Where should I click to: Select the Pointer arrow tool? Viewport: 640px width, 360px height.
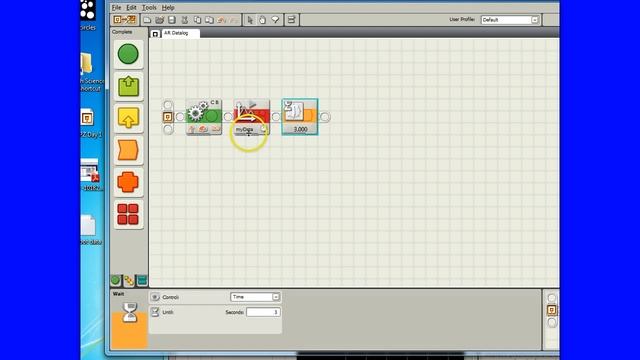(250, 20)
